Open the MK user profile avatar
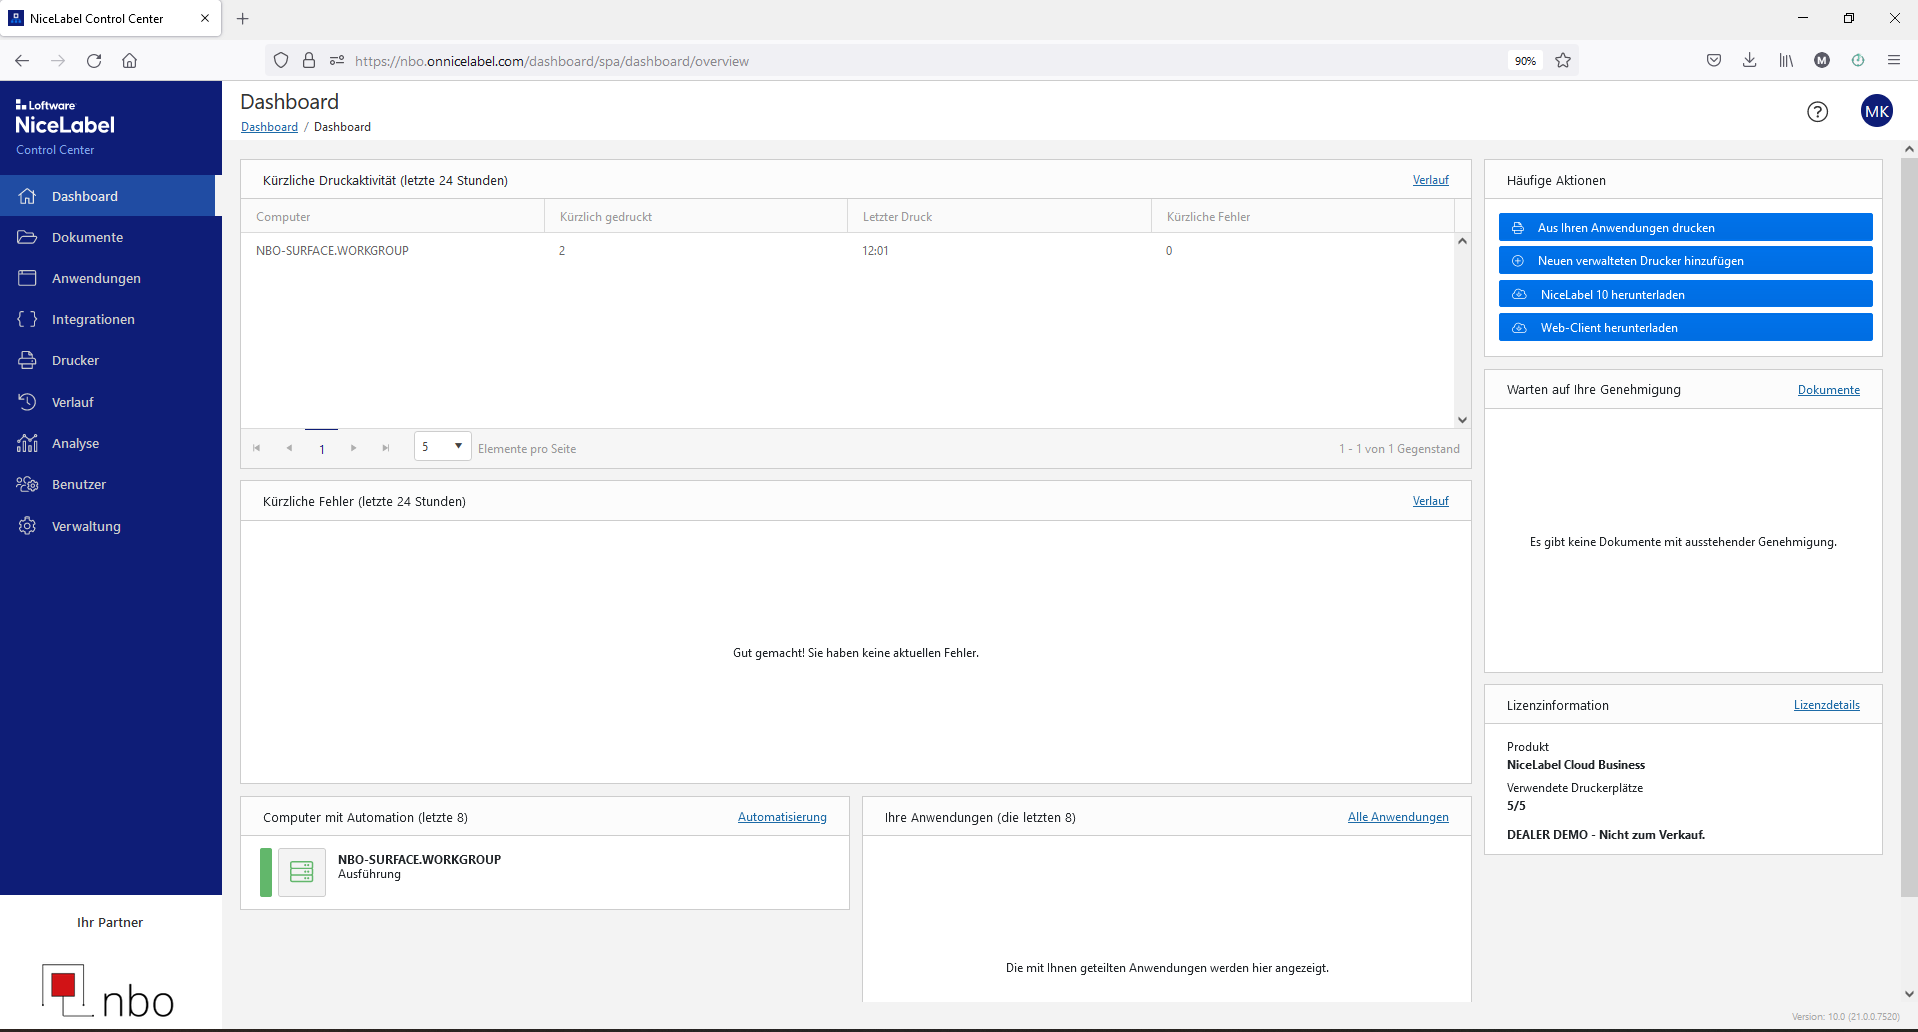This screenshot has height=1032, width=1918. pyautogui.click(x=1877, y=111)
